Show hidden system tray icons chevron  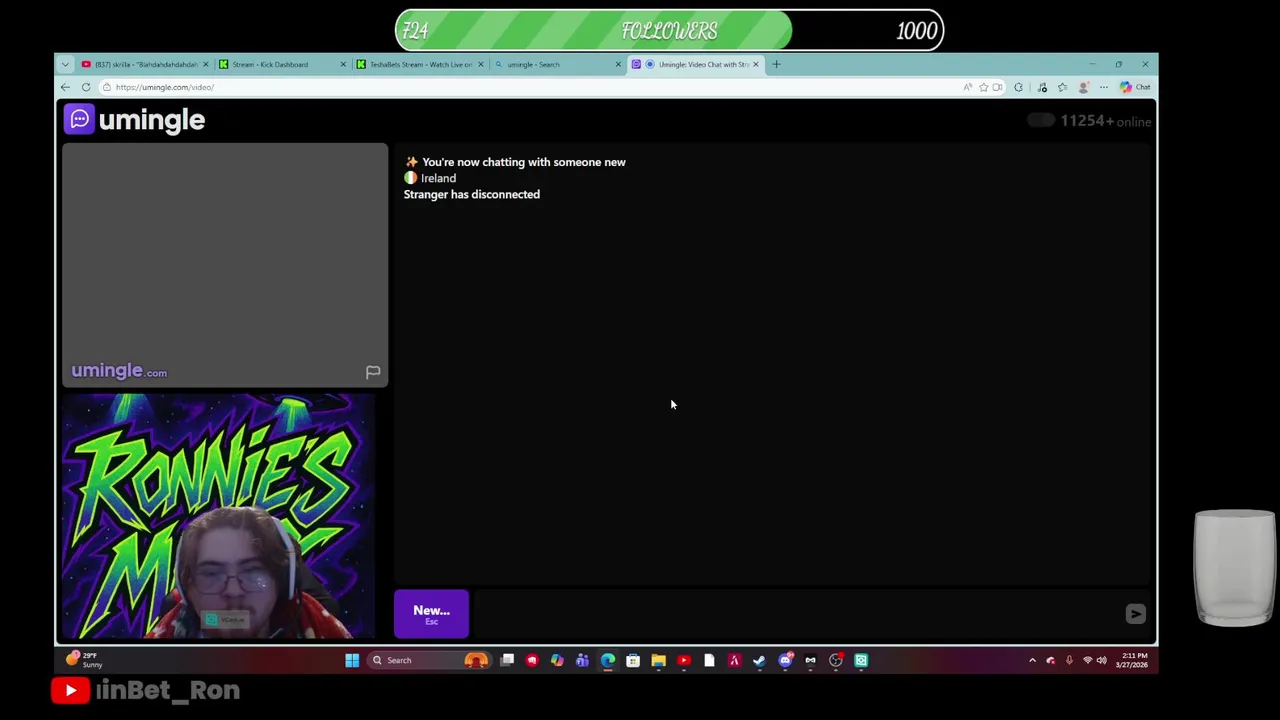[1032, 660]
